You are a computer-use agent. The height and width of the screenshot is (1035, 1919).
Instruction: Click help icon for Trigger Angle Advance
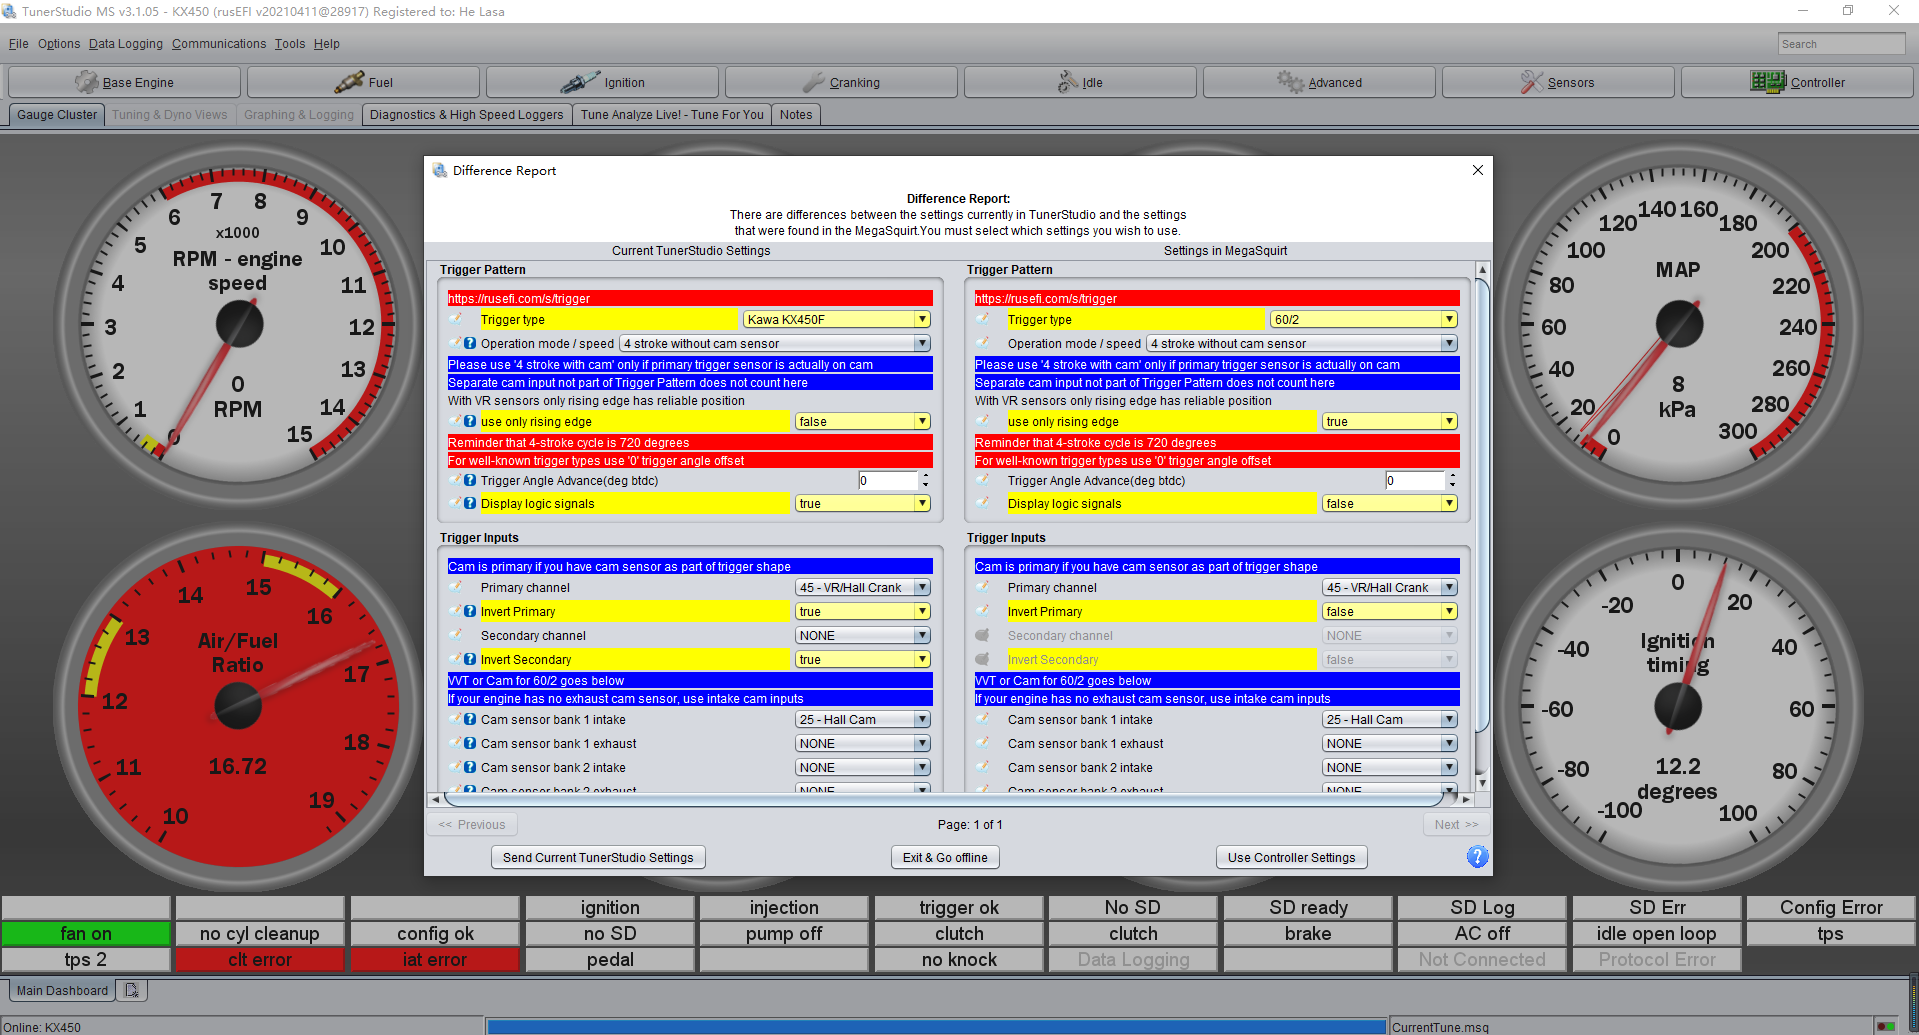[470, 480]
